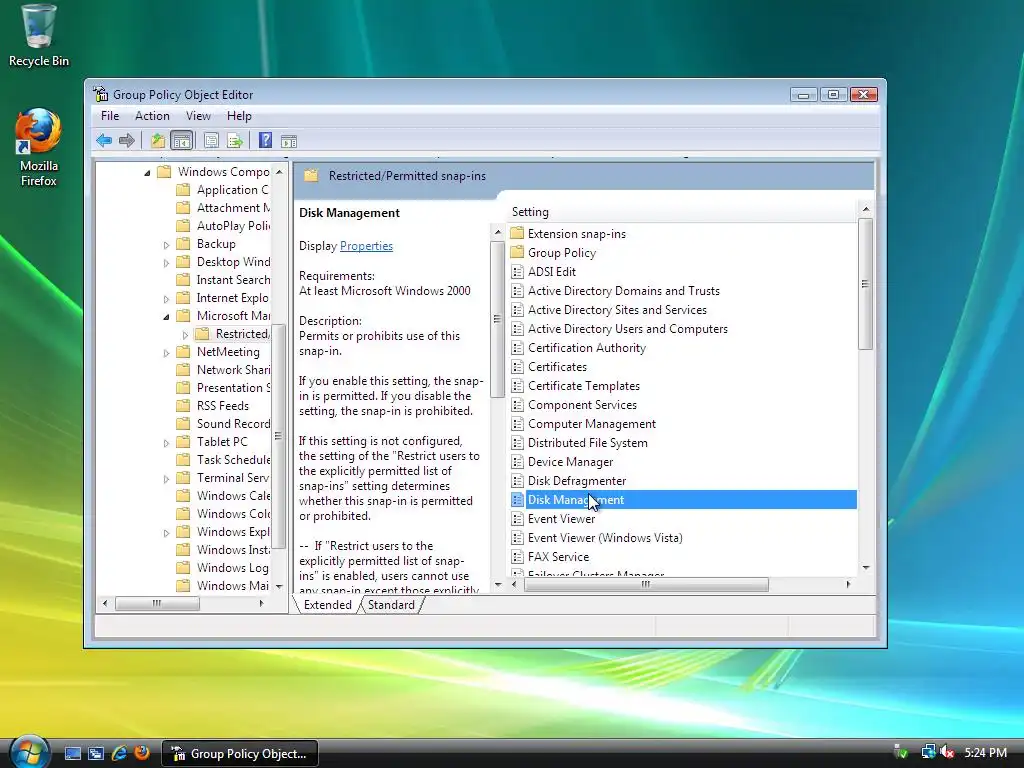Collapse the Windows Components tree node

click(147, 172)
